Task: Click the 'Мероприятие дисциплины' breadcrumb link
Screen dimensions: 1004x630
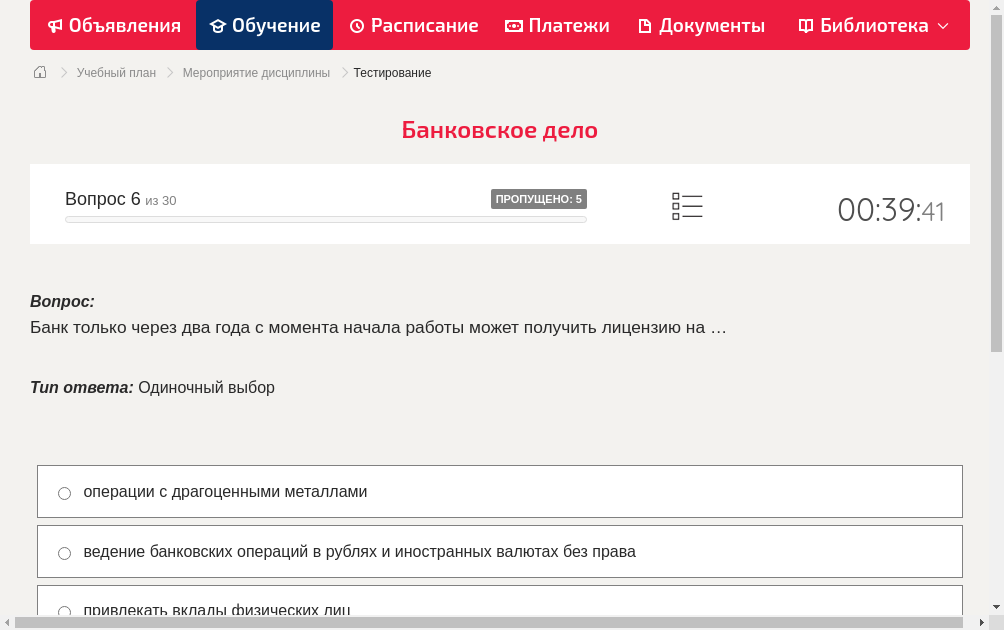Action: (x=255, y=72)
